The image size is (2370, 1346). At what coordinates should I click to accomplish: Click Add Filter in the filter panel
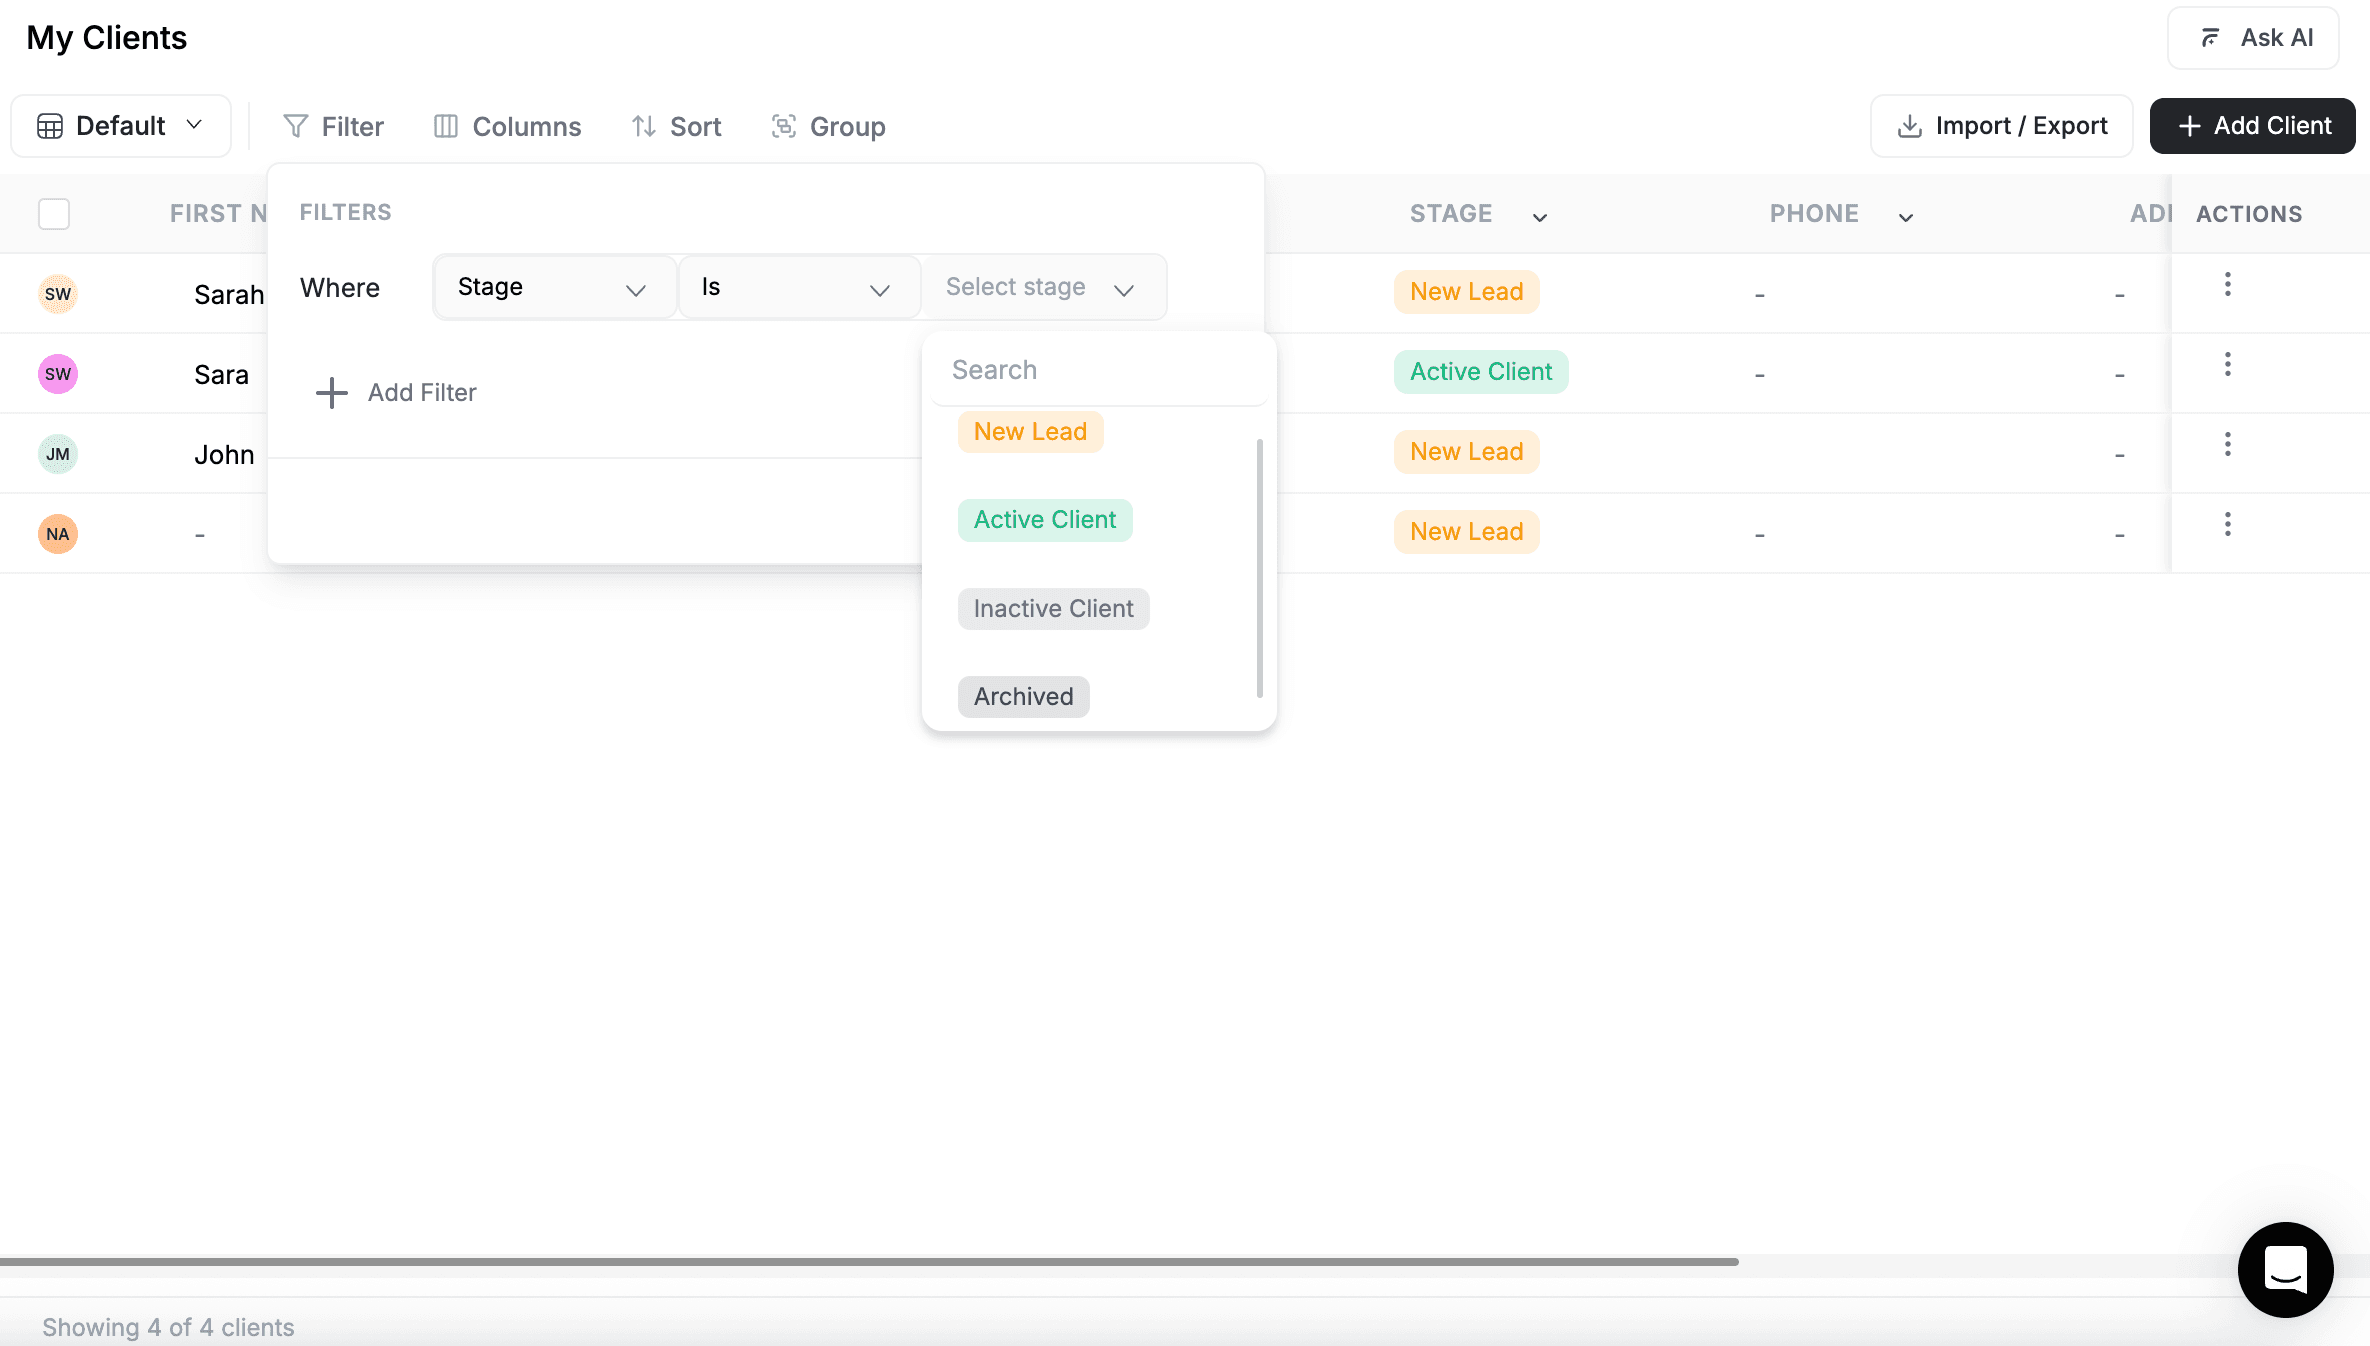point(397,392)
